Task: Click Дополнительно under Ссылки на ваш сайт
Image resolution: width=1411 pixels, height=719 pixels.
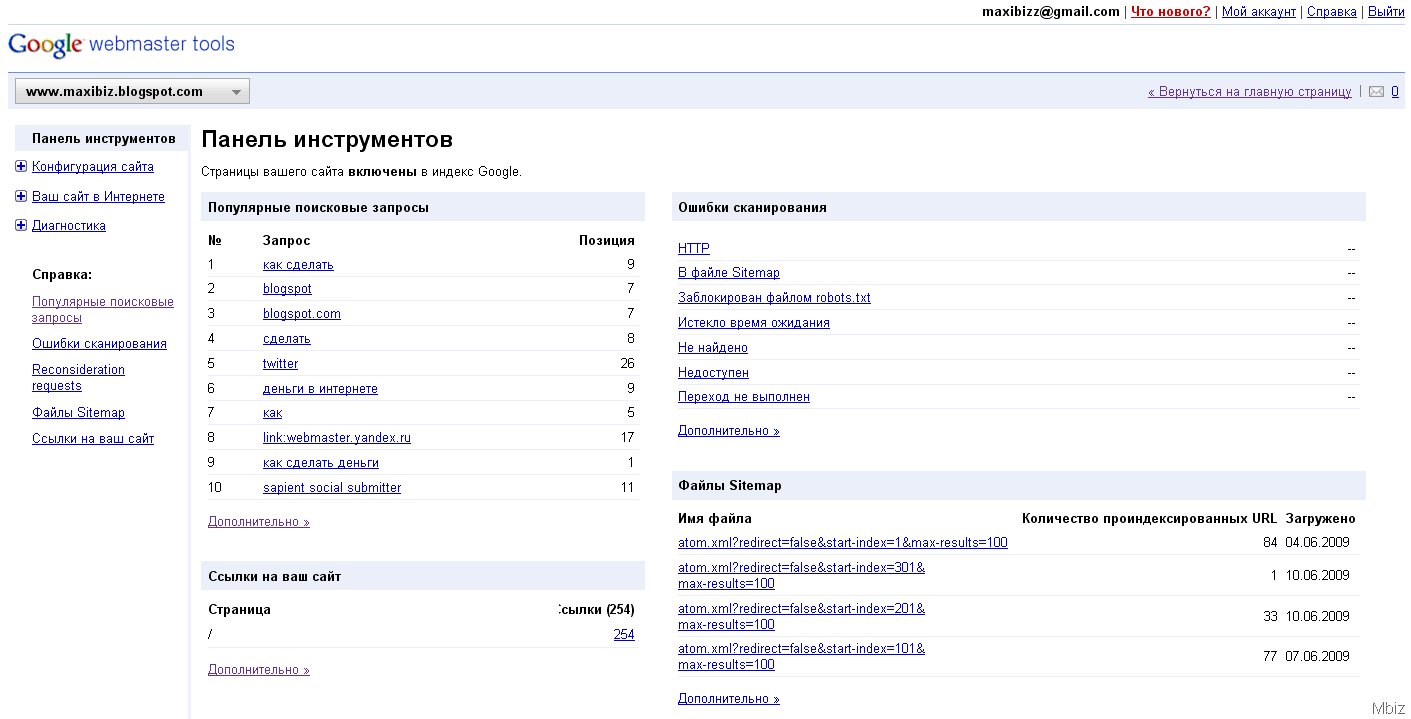Action: click(259, 670)
